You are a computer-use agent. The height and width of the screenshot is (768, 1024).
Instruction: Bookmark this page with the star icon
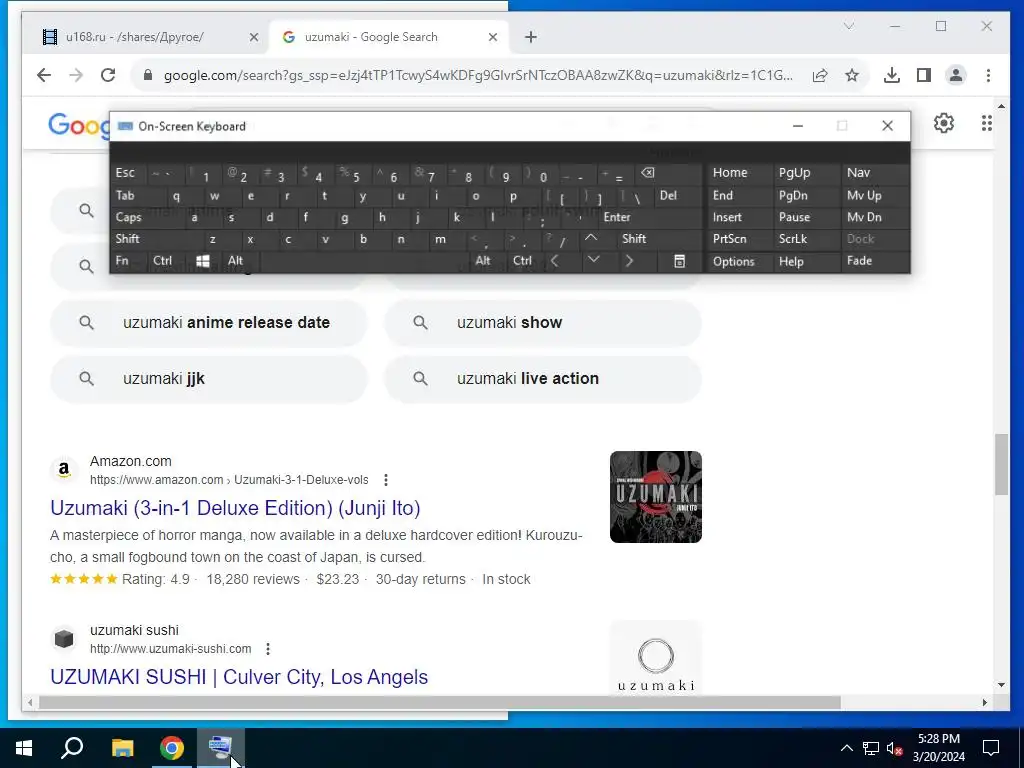[852, 75]
